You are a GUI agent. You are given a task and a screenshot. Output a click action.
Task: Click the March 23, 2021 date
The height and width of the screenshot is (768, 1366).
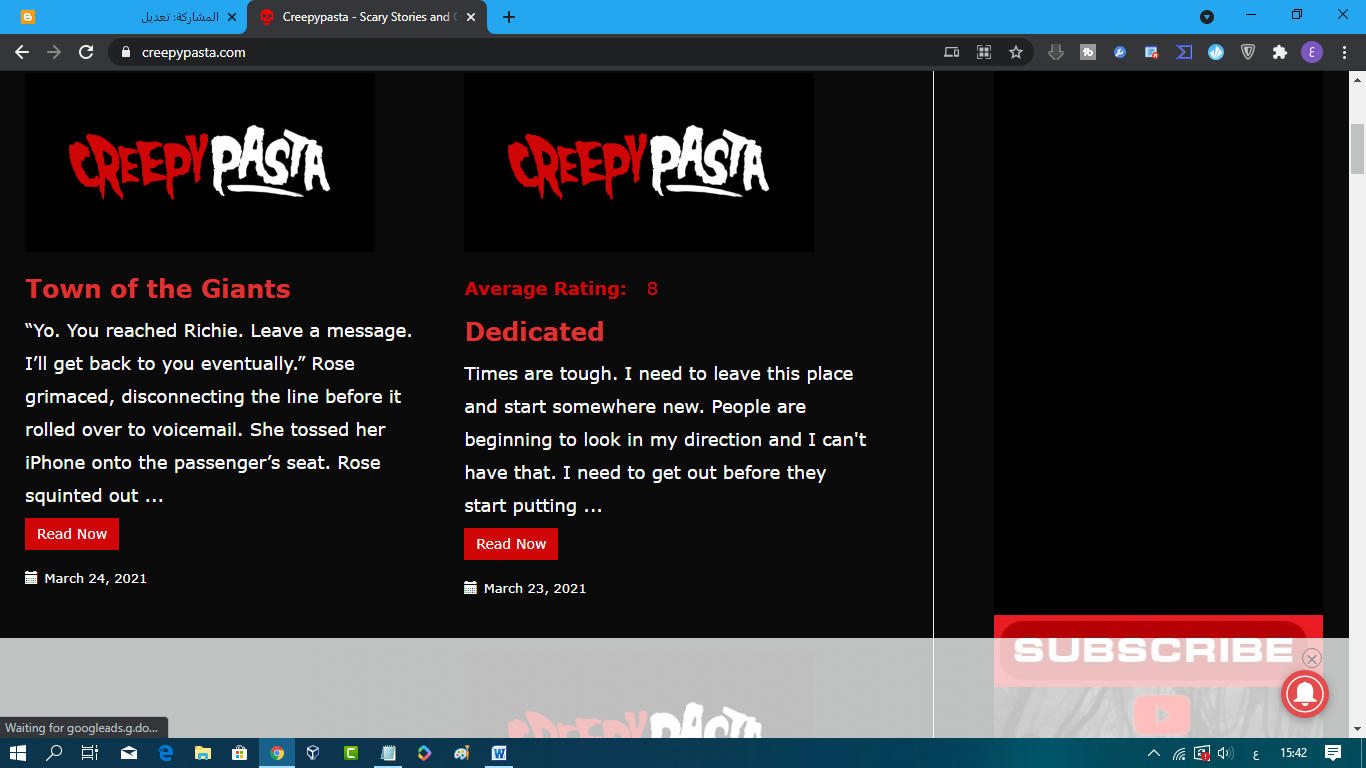(x=535, y=588)
